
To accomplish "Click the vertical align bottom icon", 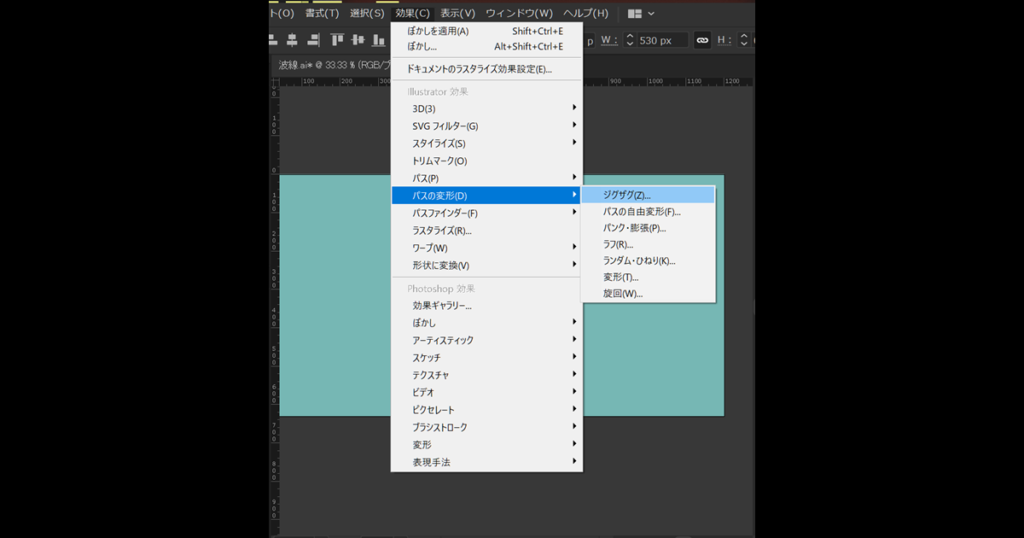I will tap(379, 40).
